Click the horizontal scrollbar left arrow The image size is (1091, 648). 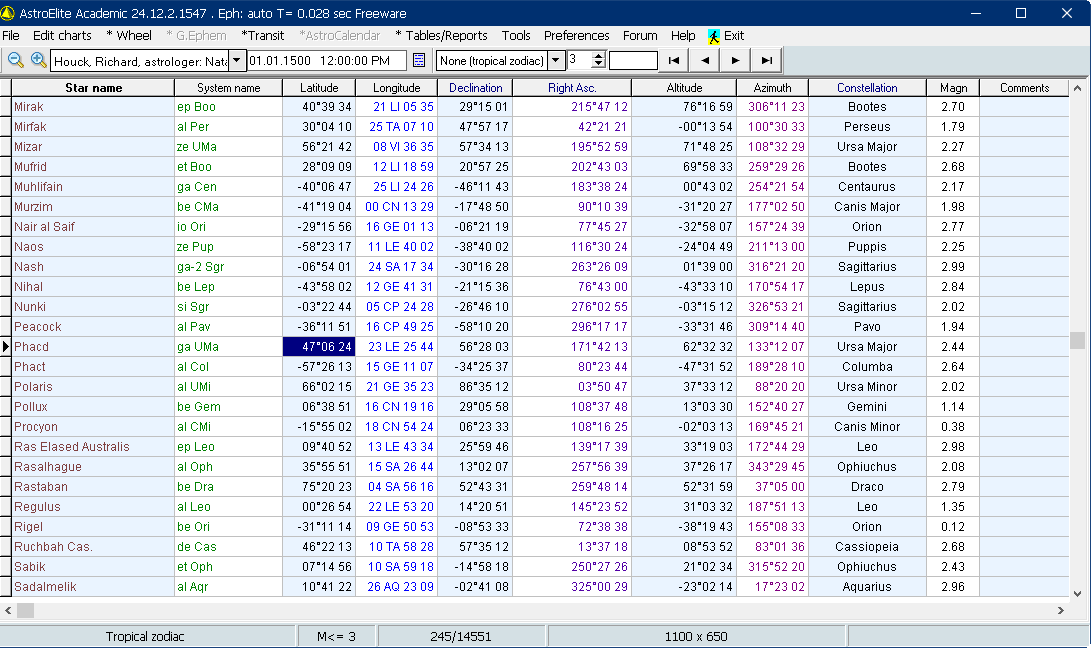pos(8,610)
